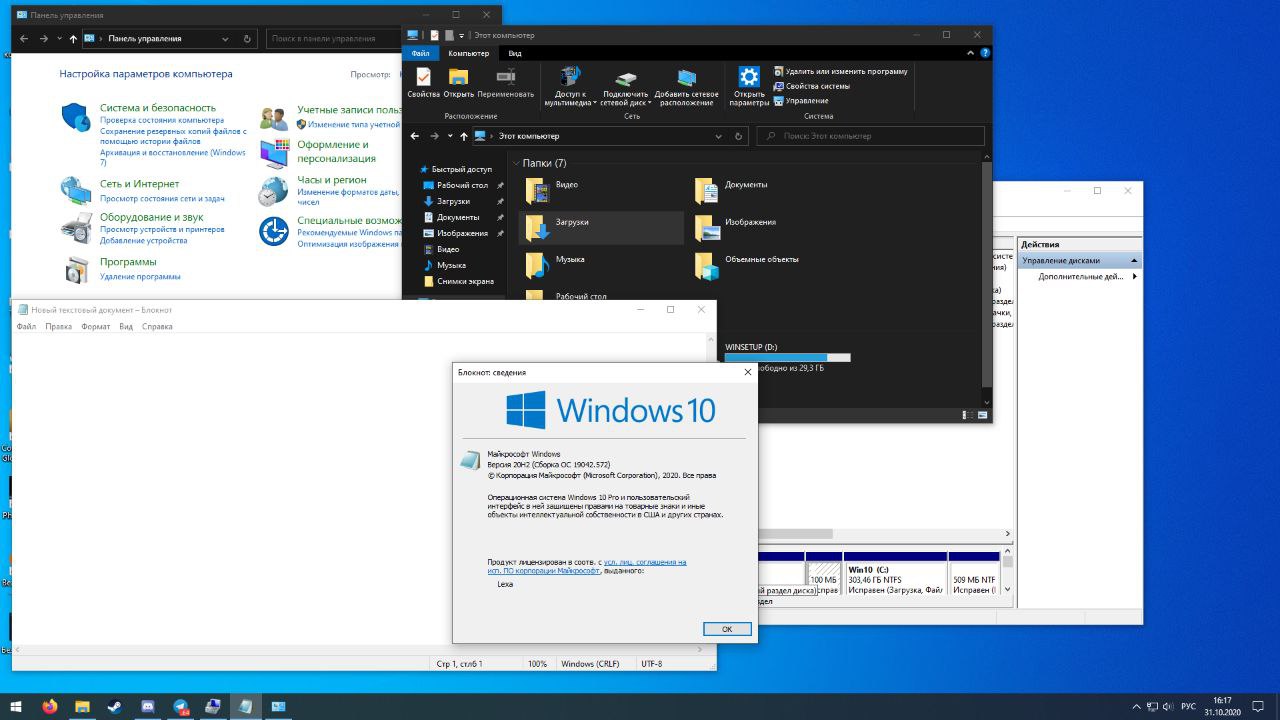Select the Компьютер ribbon tab
The width and height of the screenshot is (1280, 720).
pyautogui.click(x=469, y=53)
